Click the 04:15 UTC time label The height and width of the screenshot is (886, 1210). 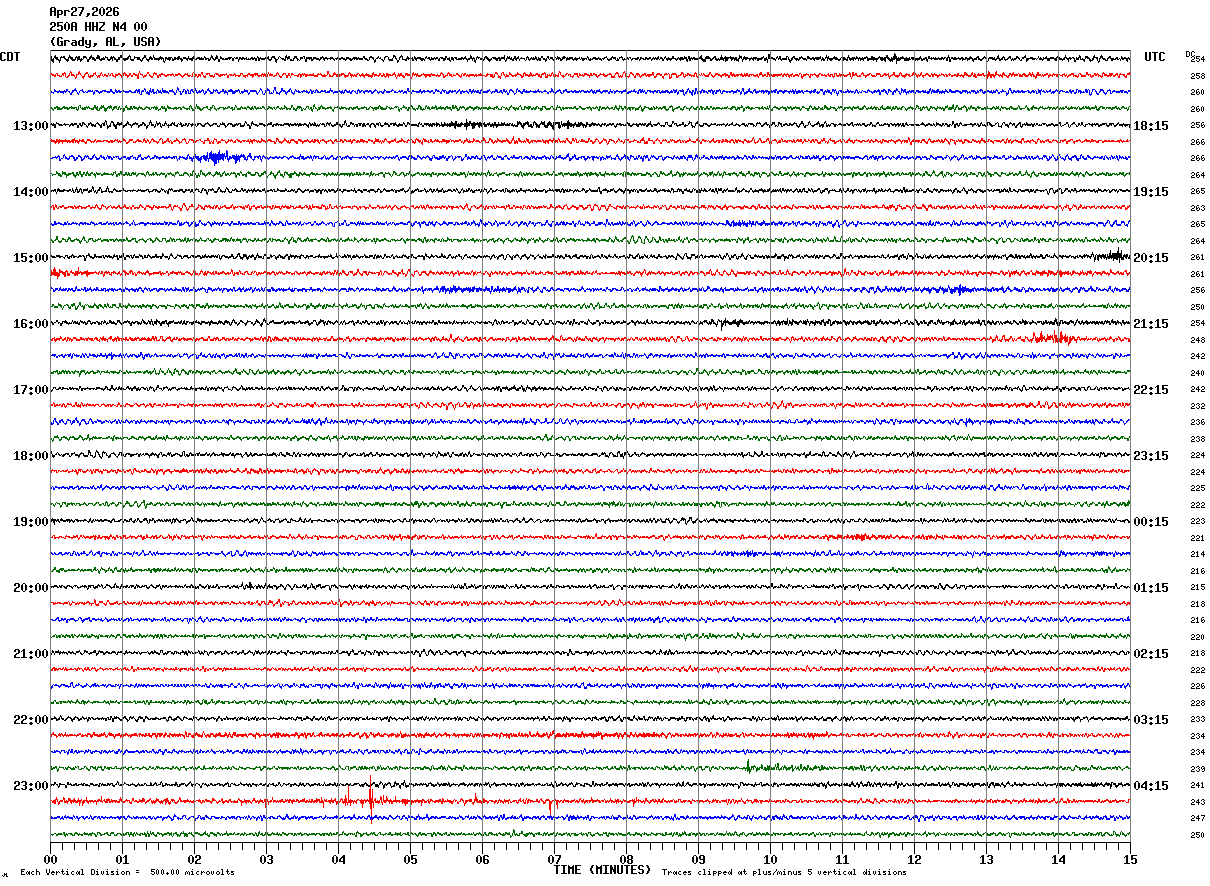1151,786
